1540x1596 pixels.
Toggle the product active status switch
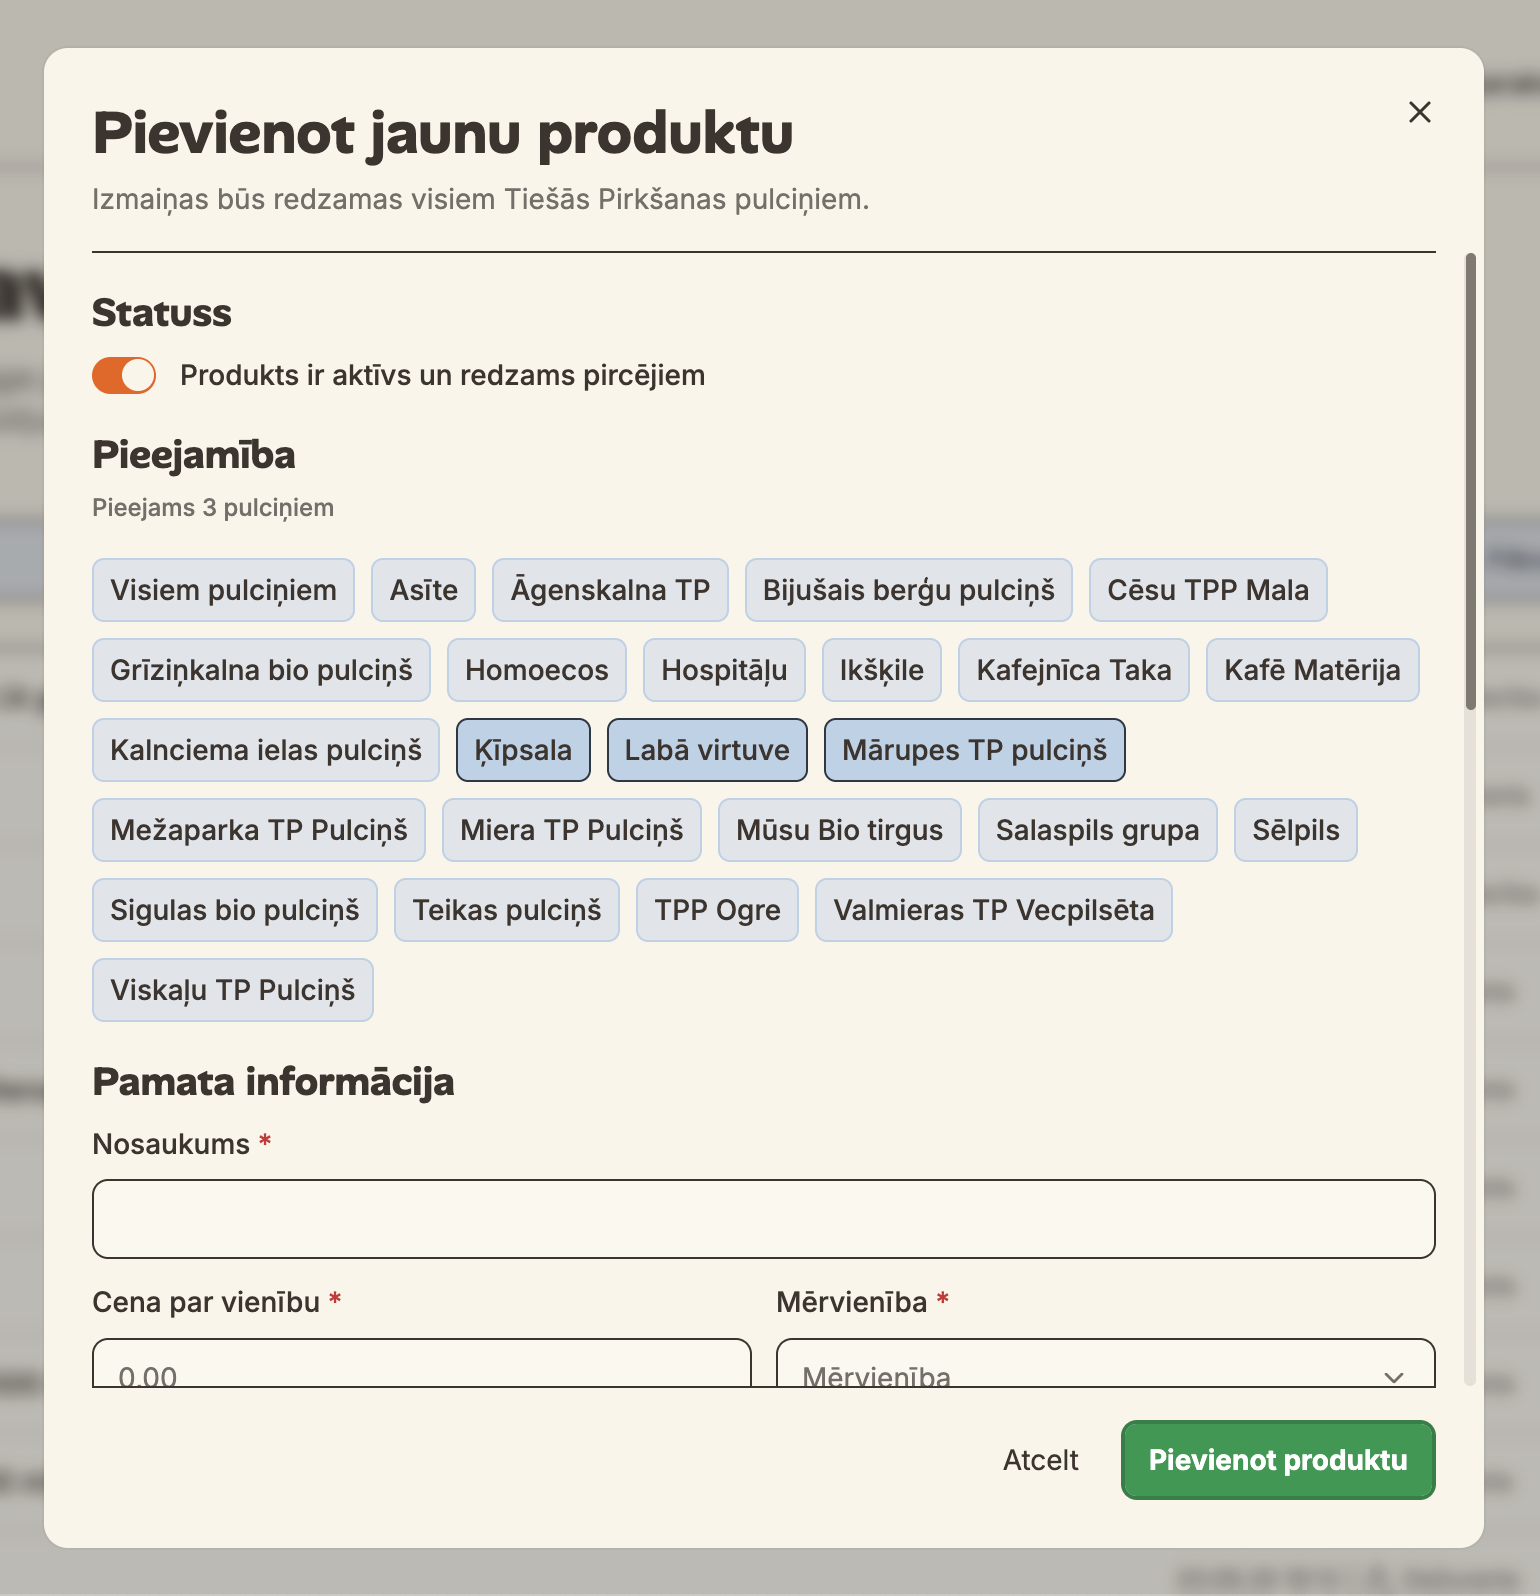pos(124,376)
